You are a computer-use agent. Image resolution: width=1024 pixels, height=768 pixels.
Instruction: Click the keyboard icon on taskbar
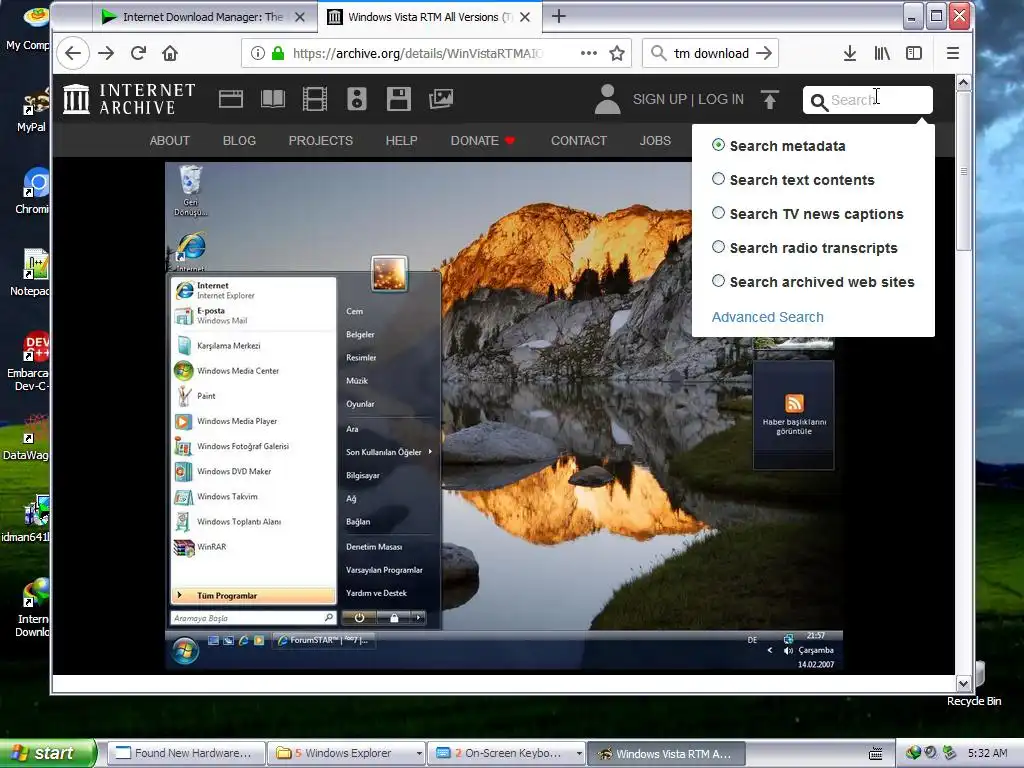click(x=876, y=754)
